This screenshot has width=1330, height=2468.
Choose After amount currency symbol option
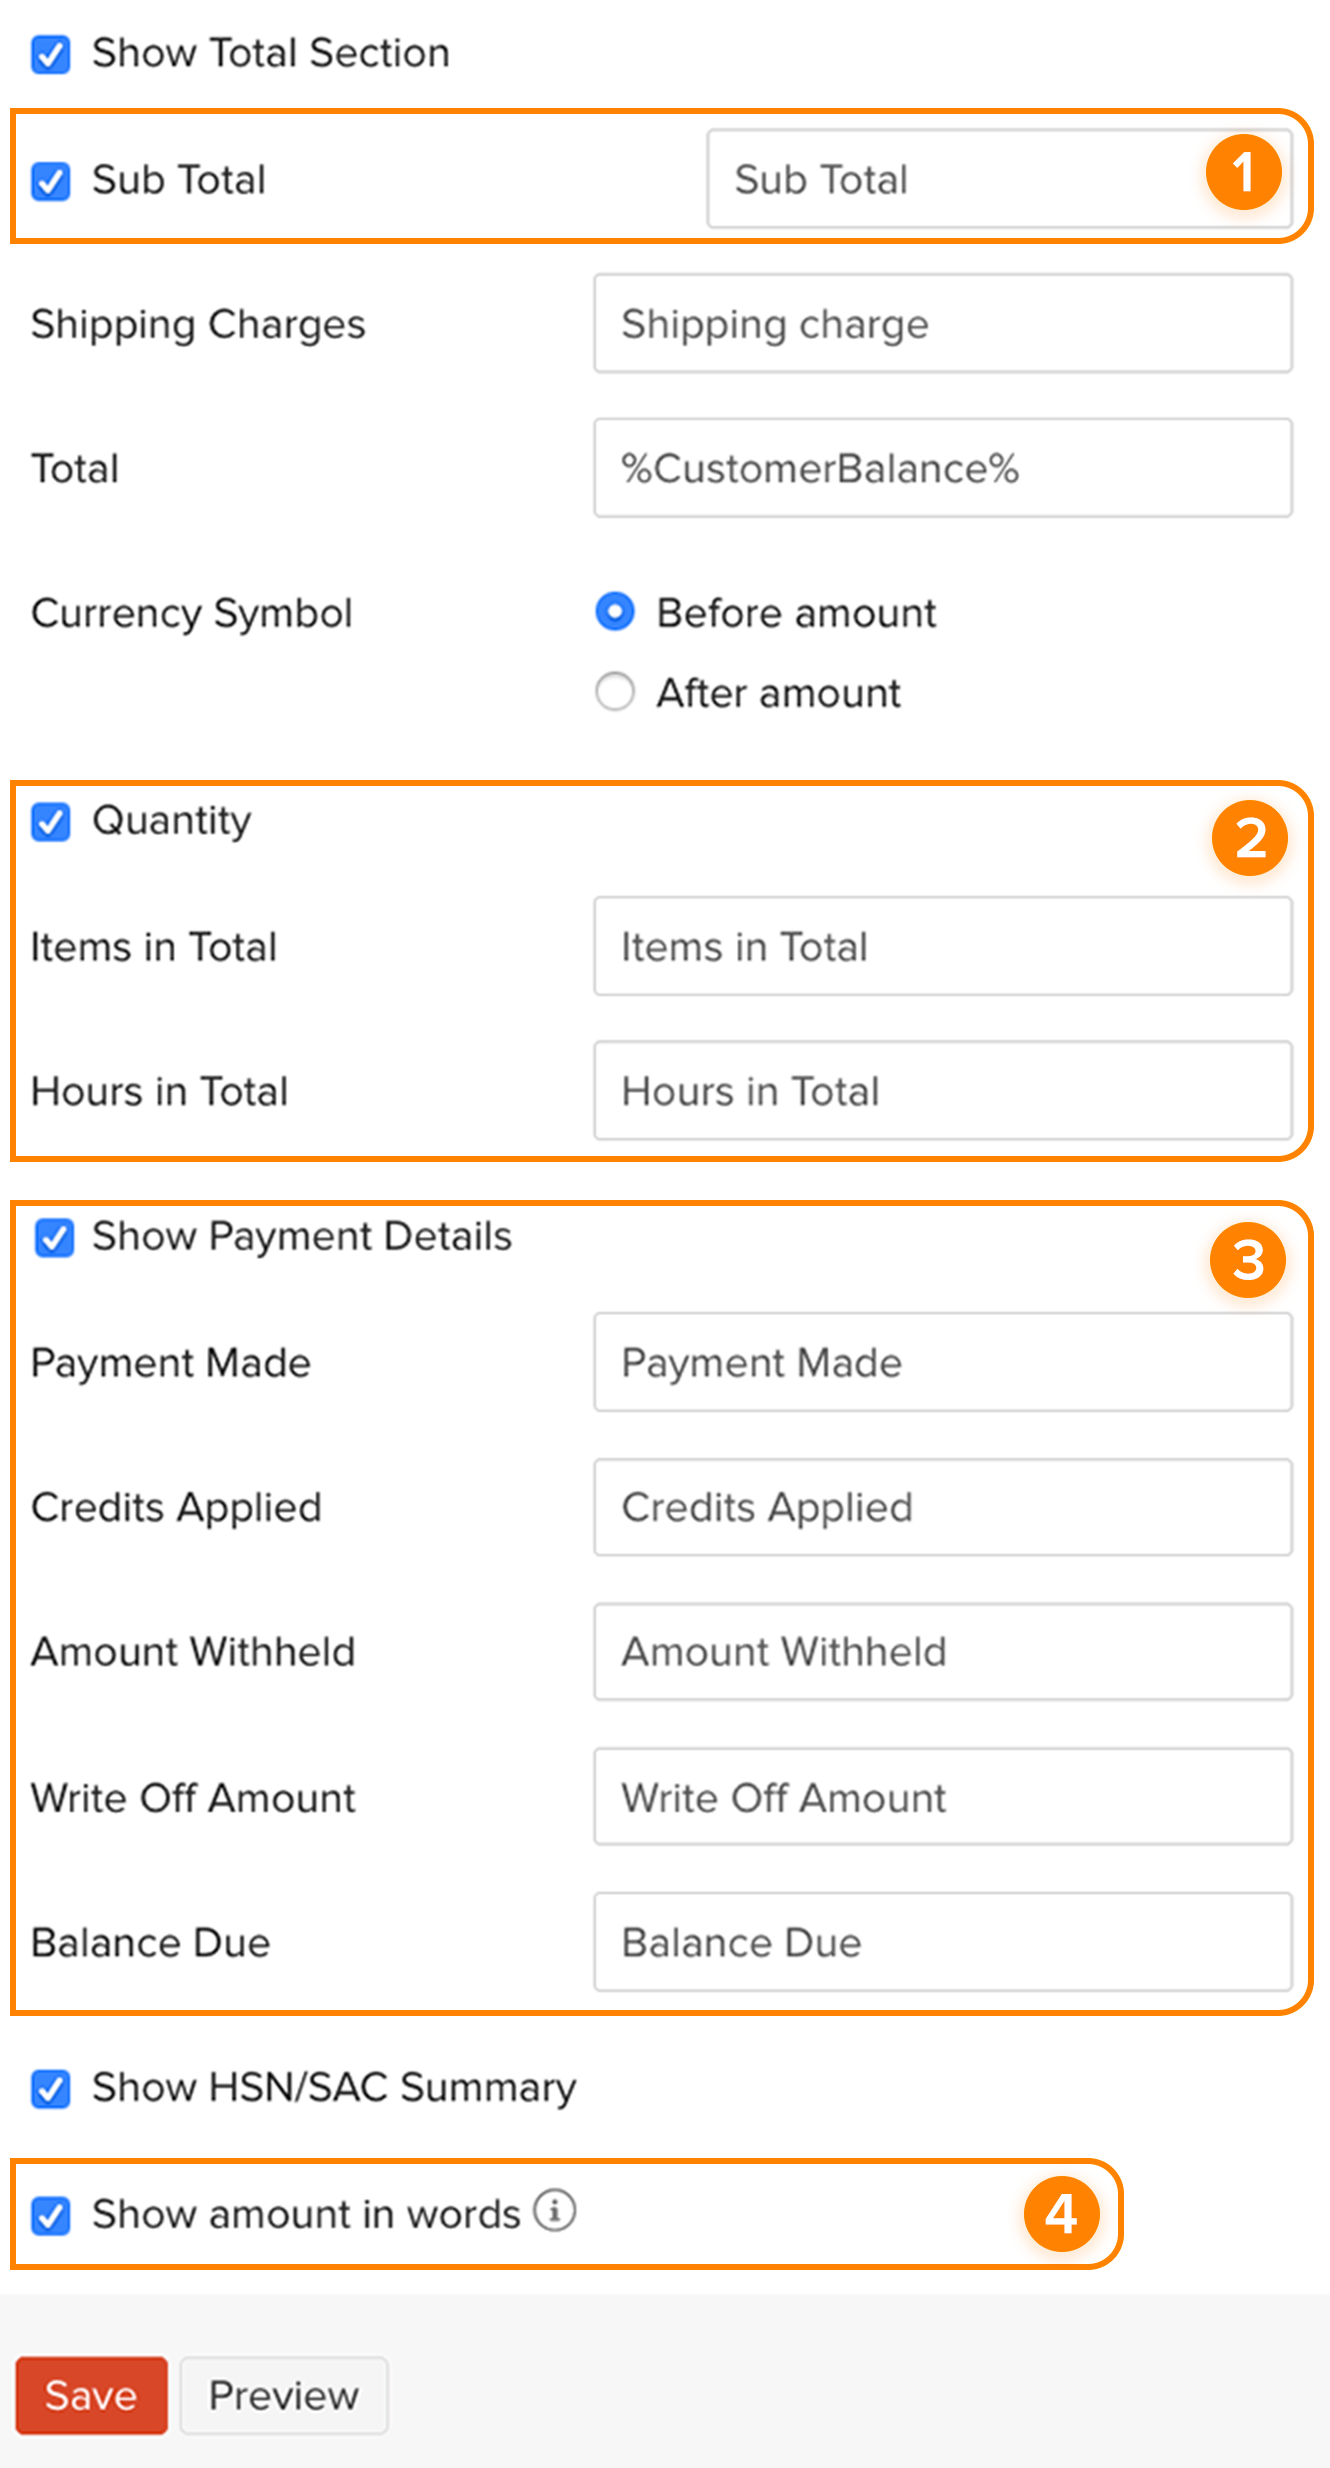click(x=615, y=691)
